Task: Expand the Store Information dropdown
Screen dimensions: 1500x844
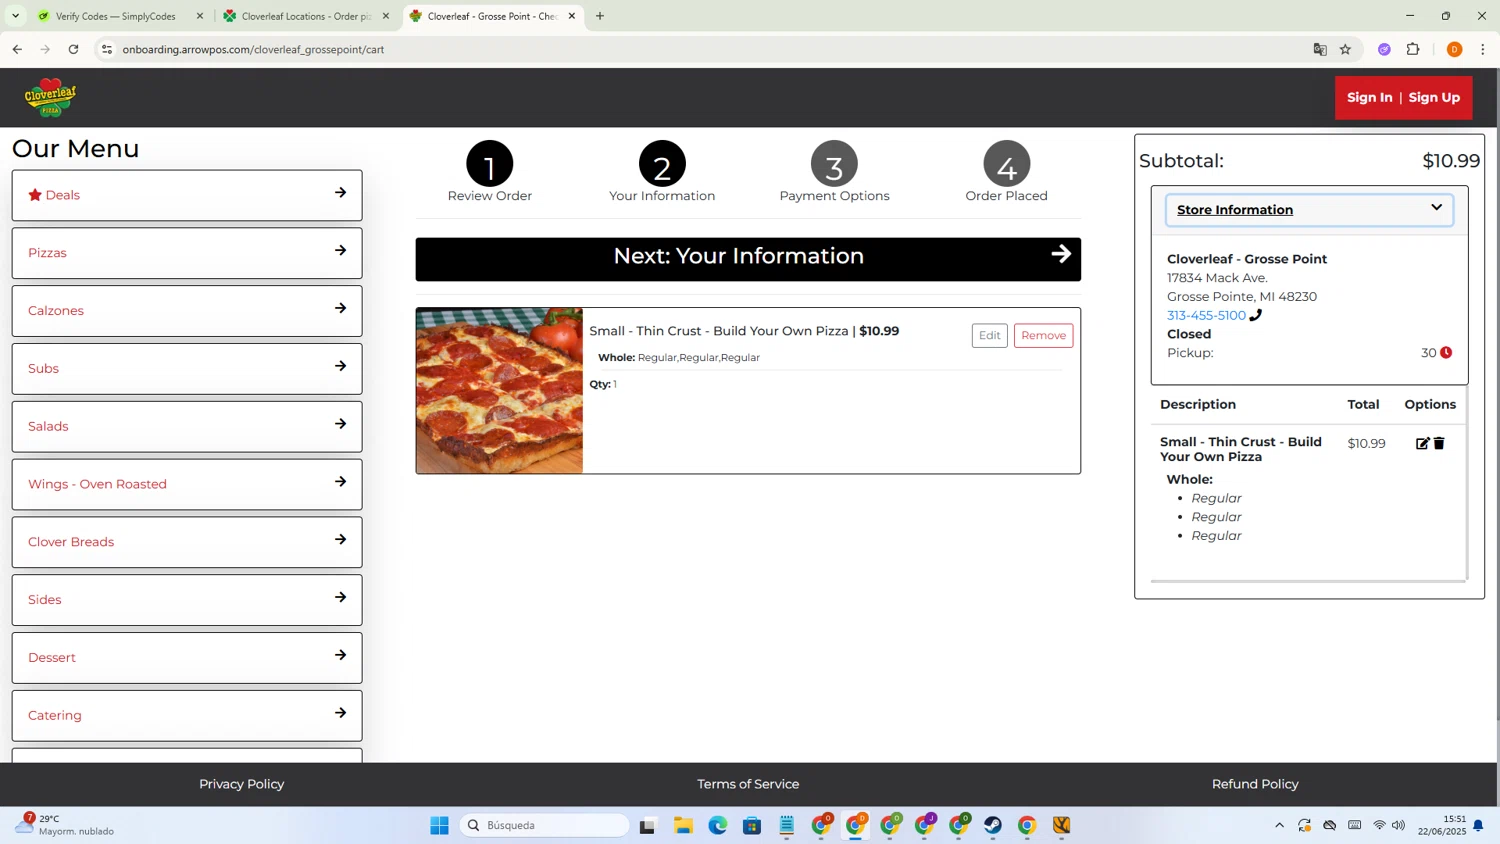Action: (x=1309, y=209)
